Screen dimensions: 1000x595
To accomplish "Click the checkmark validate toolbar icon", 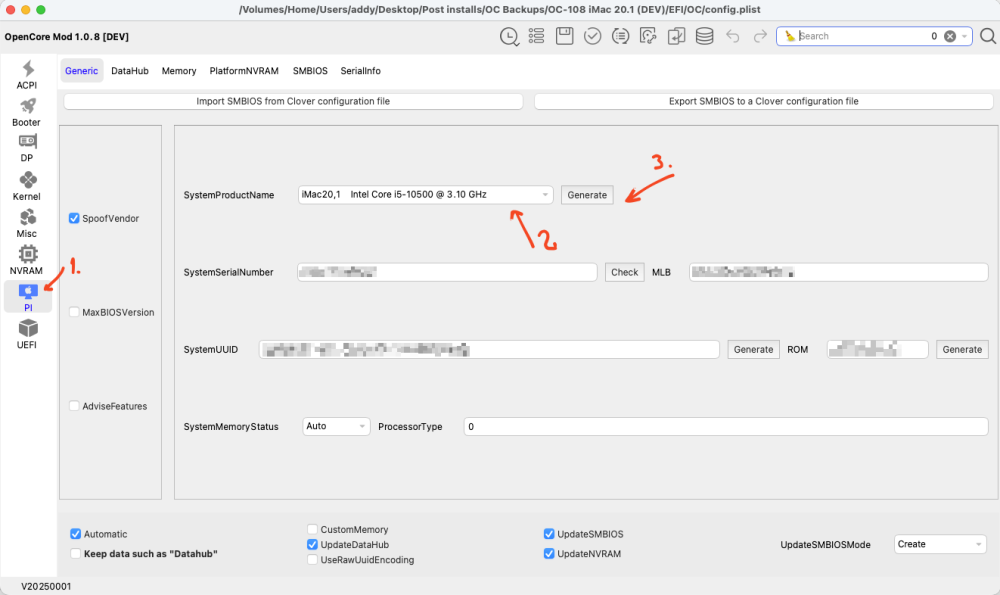I will click(x=592, y=36).
